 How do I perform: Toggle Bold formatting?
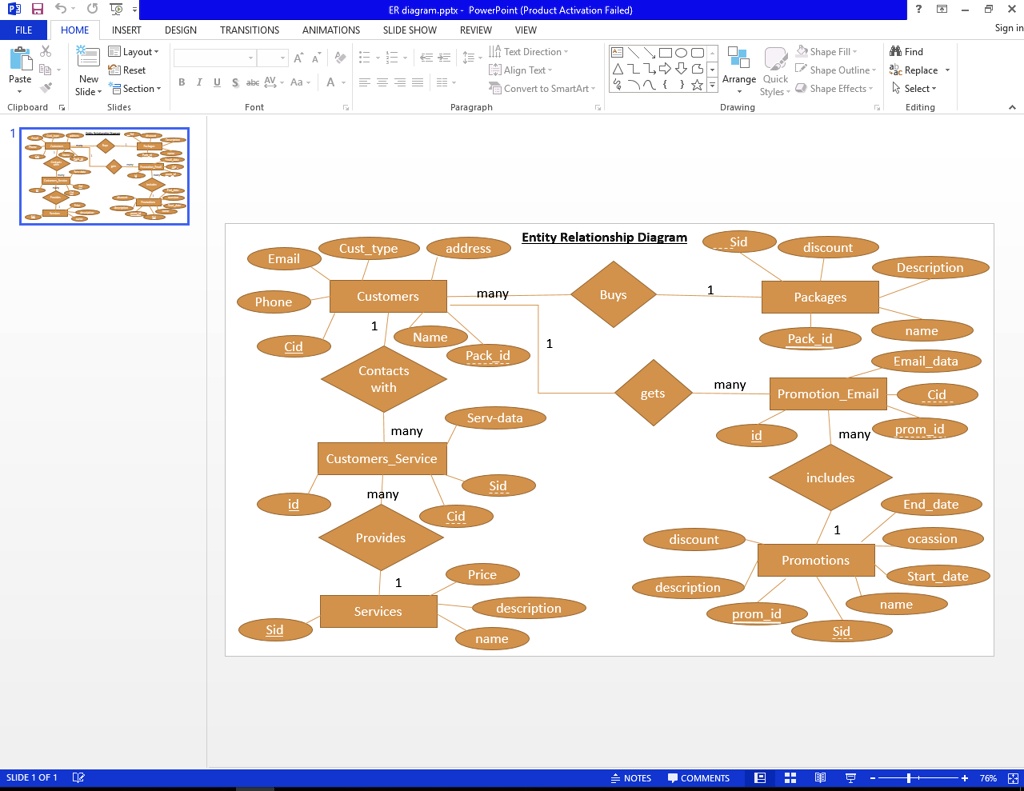(x=182, y=82)
